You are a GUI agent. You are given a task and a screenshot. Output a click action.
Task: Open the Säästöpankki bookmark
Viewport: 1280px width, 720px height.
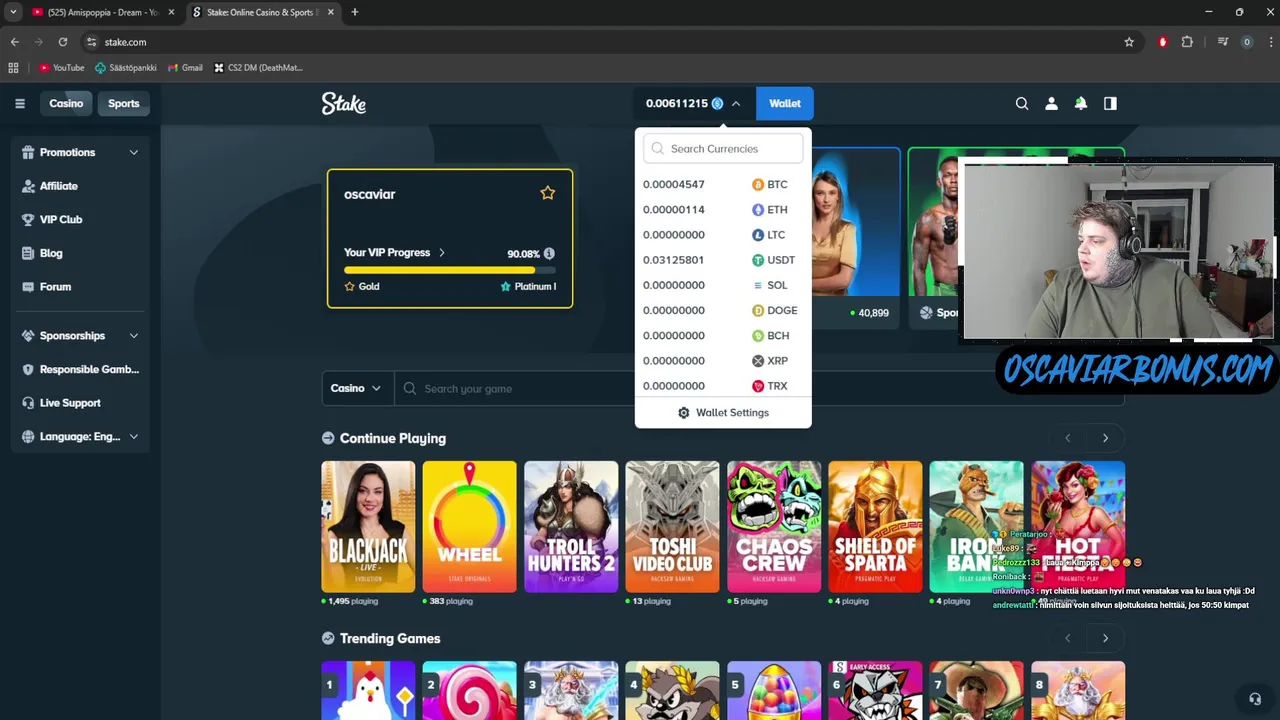point(126,68)
